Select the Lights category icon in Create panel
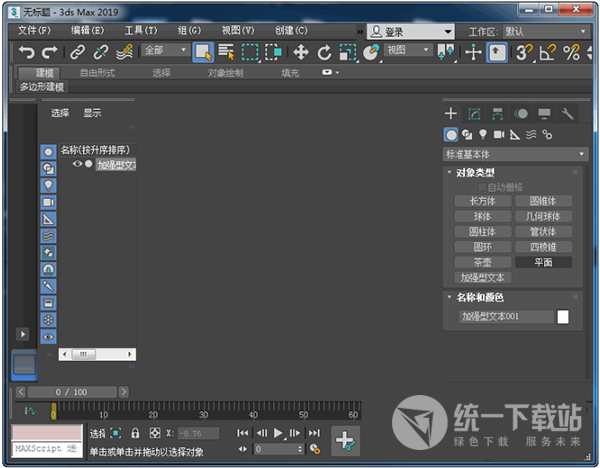The image size is (600, 468). [x=482, y=134]
